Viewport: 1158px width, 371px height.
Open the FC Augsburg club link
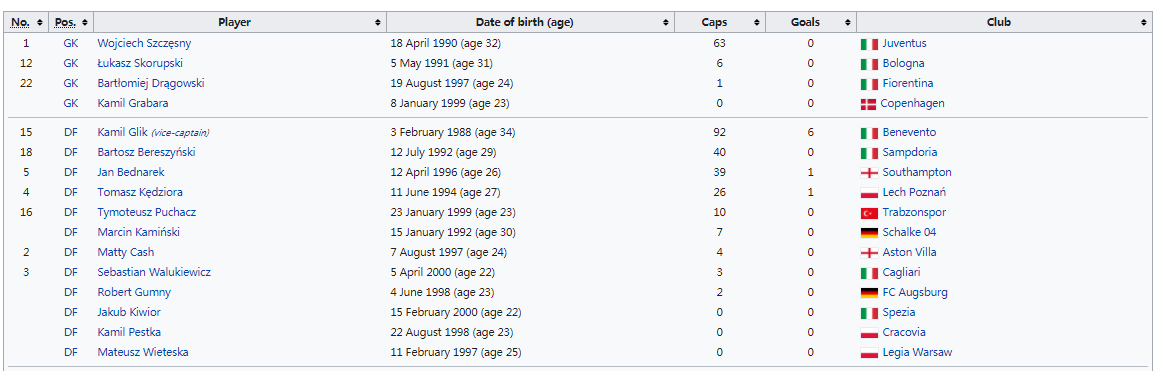tap(915, 293)
